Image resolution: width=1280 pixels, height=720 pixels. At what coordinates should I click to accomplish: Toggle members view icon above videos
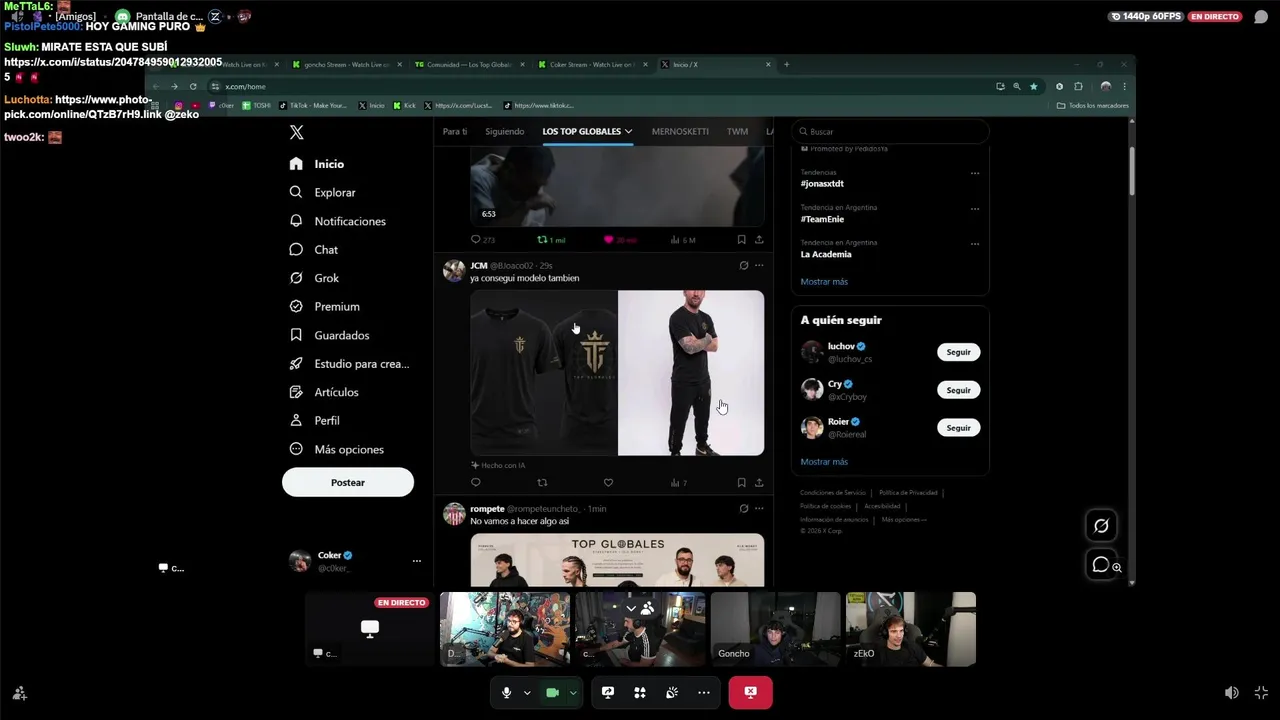point(648,608)
